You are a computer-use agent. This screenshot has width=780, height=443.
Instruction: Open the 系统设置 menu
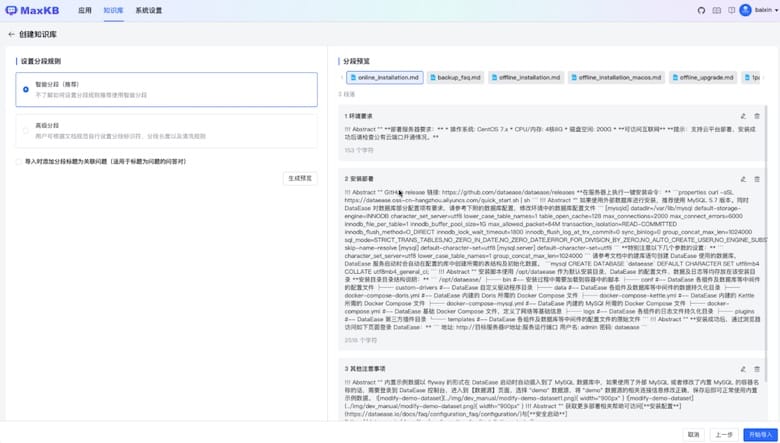click(149, 10)
